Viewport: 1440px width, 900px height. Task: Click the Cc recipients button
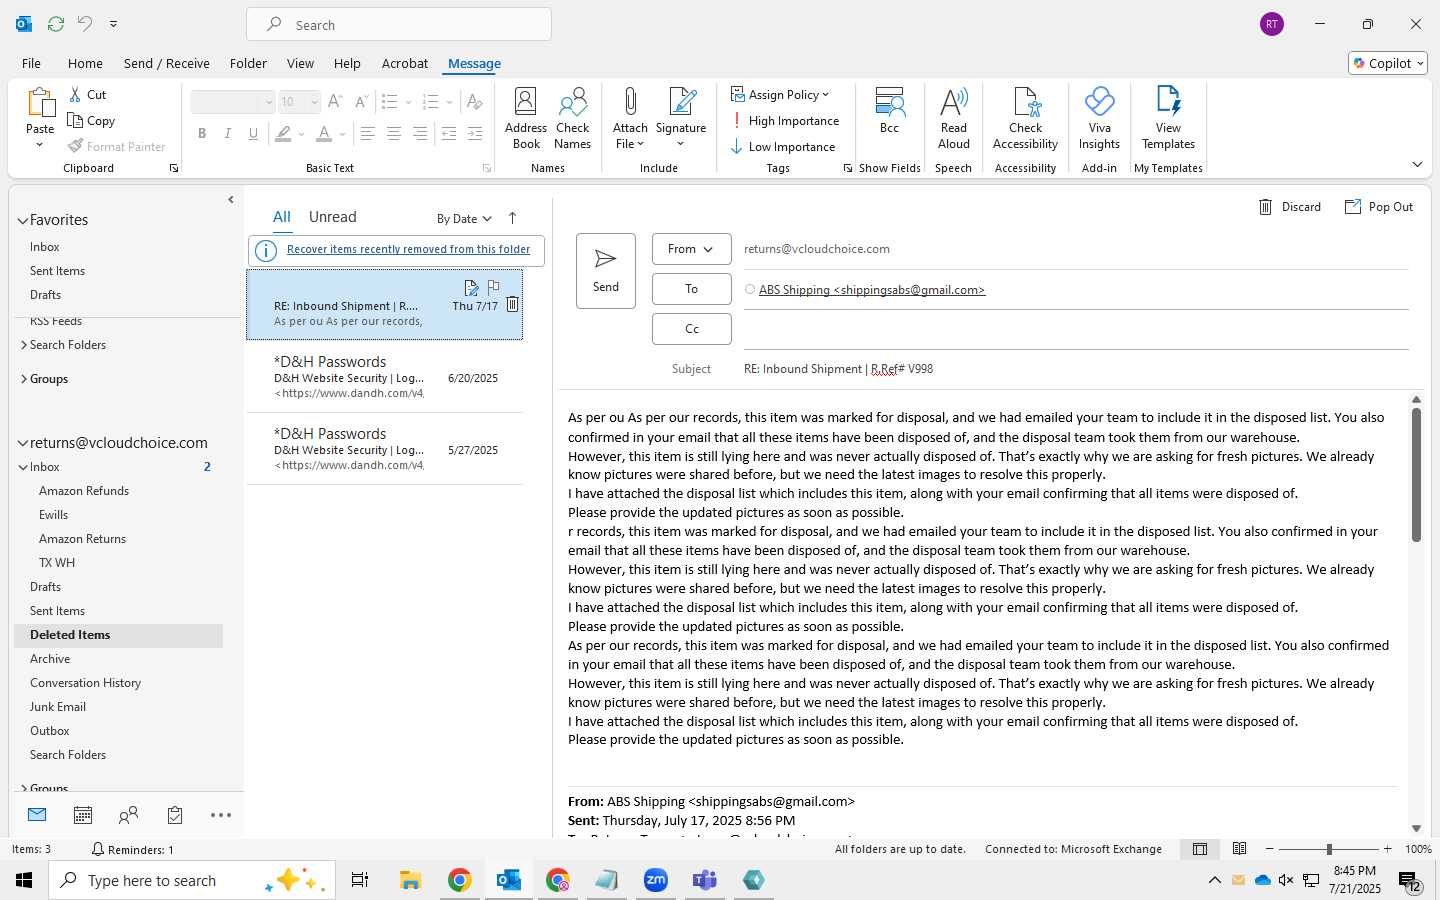(x=691, y=328)
